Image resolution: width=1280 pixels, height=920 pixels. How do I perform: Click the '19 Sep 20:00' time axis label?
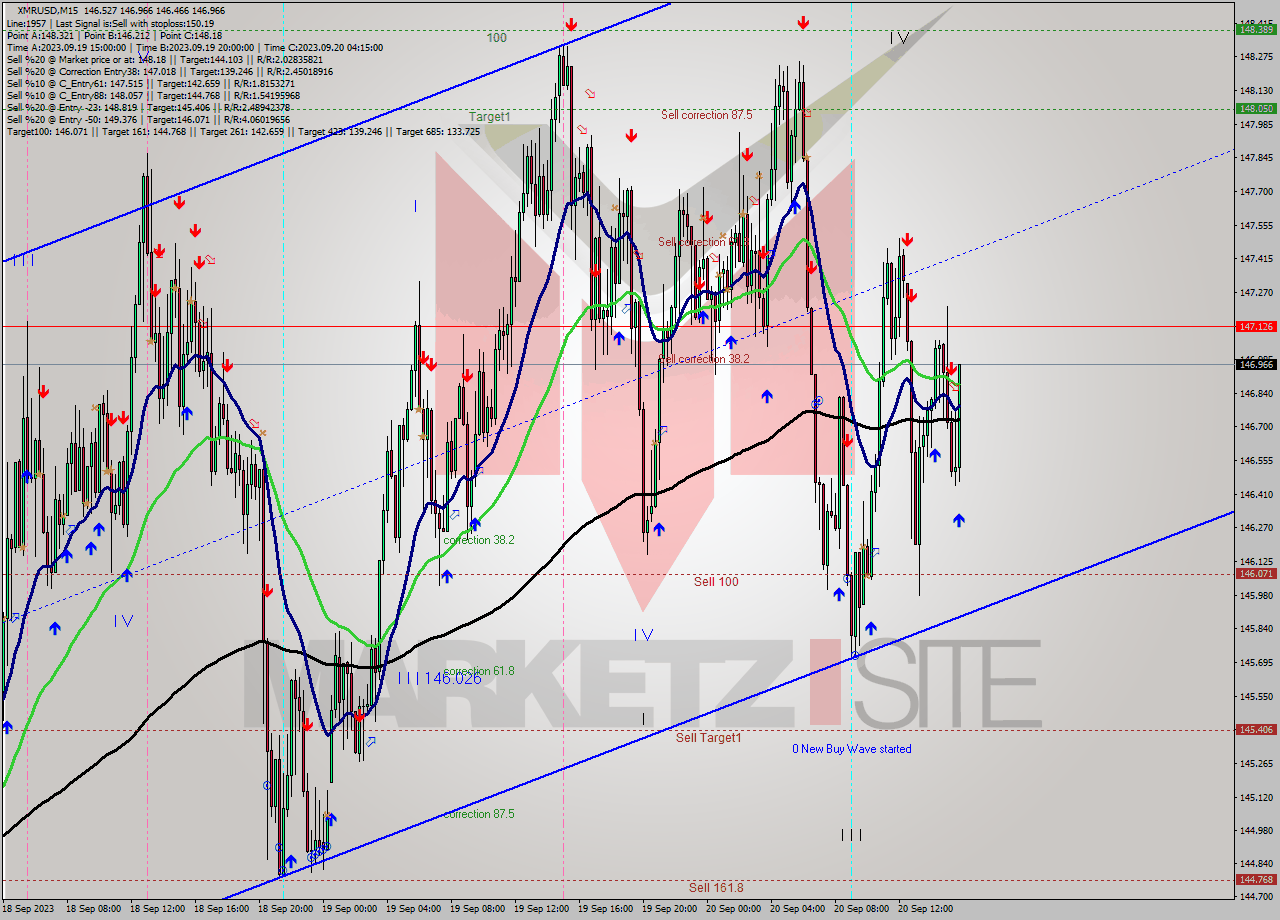(x=669, y=909)
